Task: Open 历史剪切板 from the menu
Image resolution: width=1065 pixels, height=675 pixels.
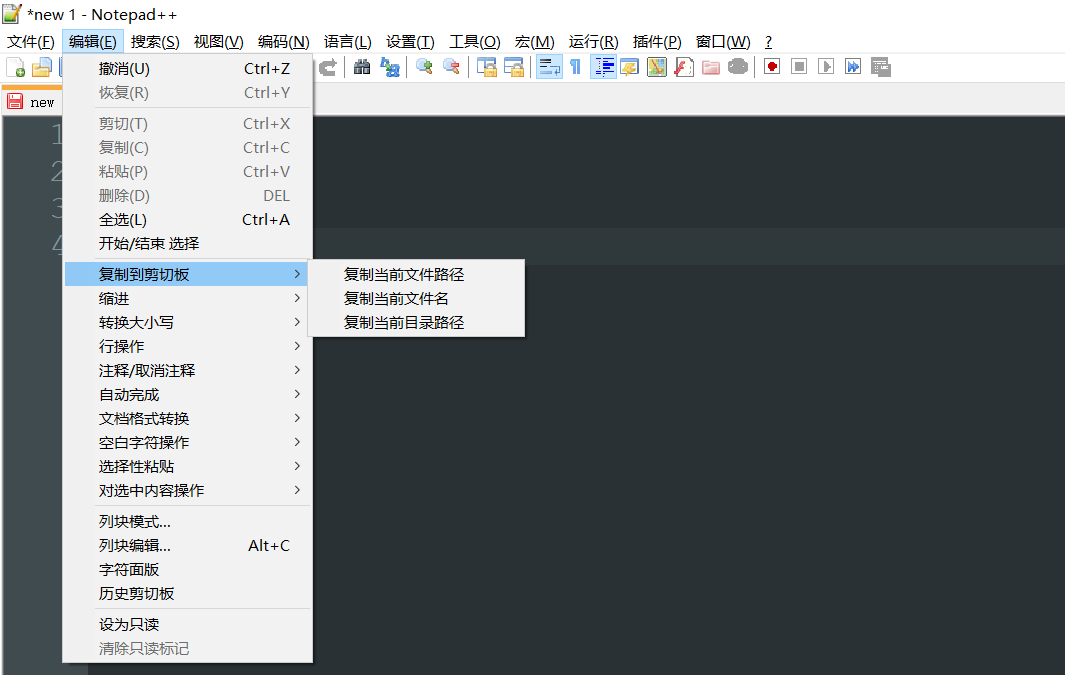Action: (x=187, y=594)
